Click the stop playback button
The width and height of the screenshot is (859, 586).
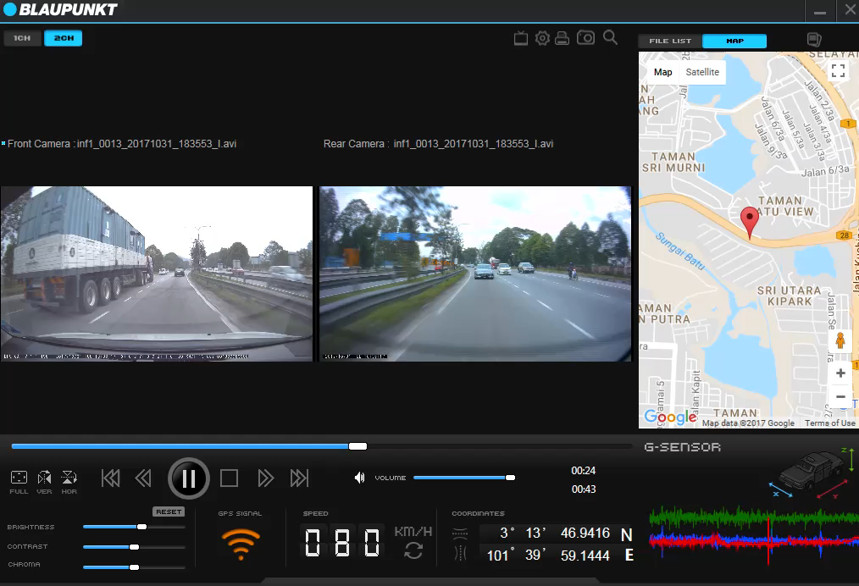[229, 479]
